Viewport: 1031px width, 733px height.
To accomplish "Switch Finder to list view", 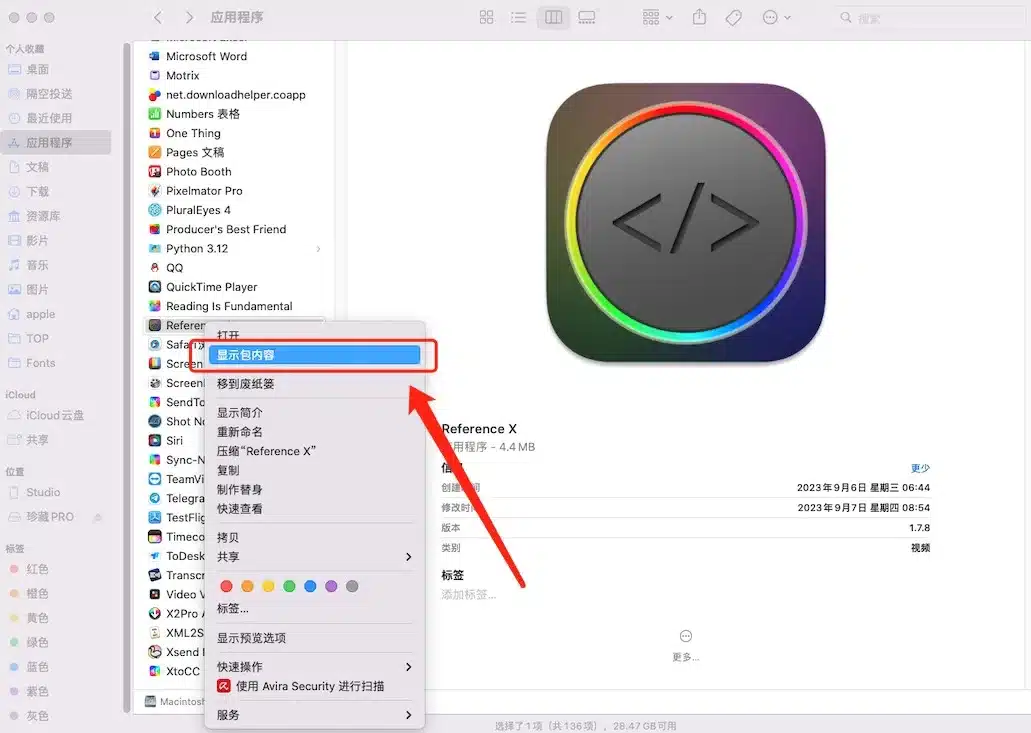I will 519,18.
